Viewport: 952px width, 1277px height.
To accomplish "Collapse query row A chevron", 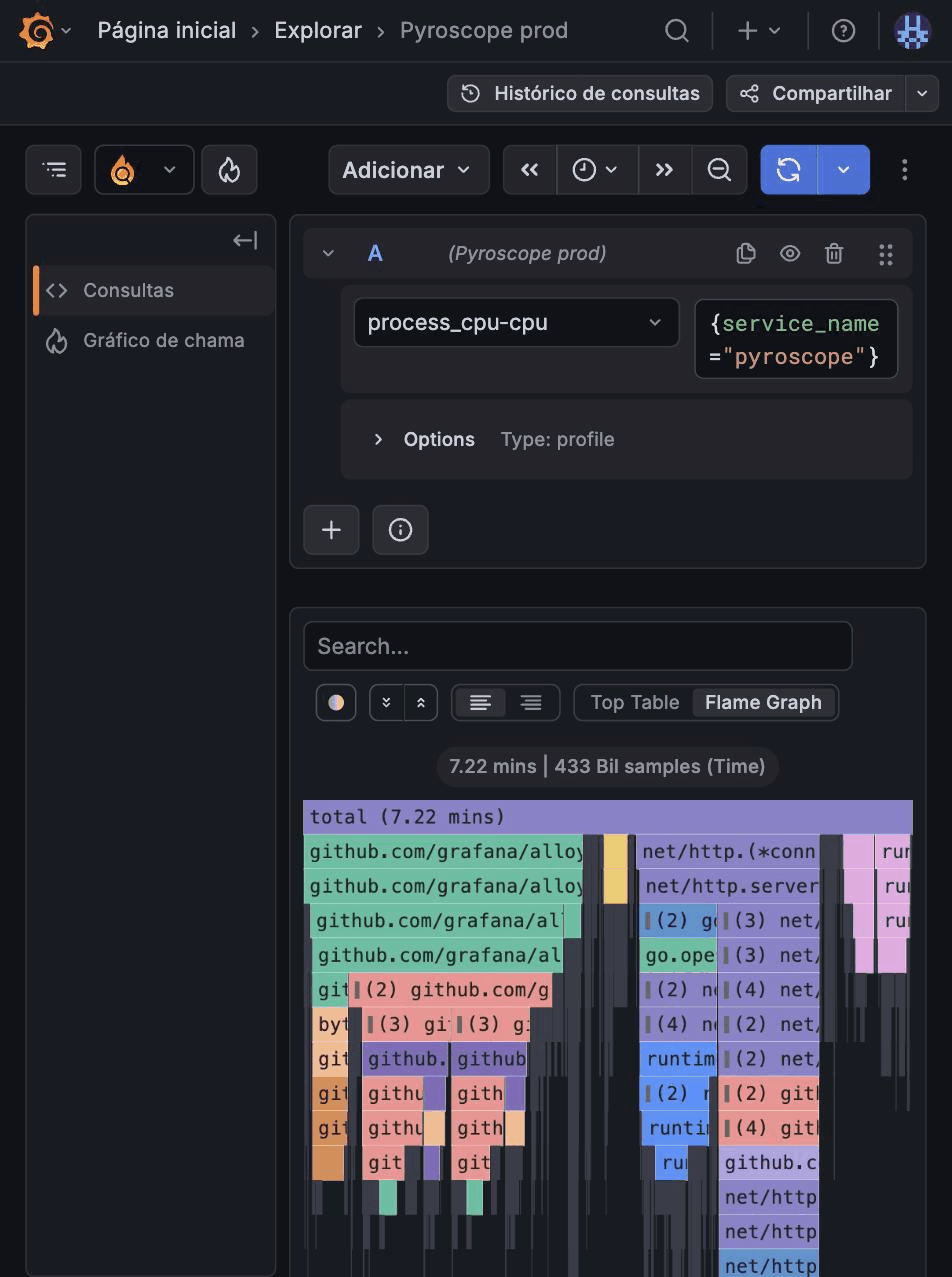I will (328, 254).
